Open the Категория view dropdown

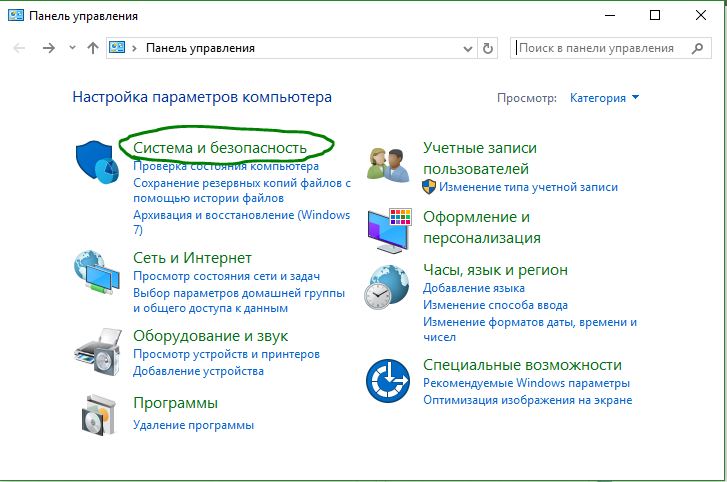click(604, 98)
